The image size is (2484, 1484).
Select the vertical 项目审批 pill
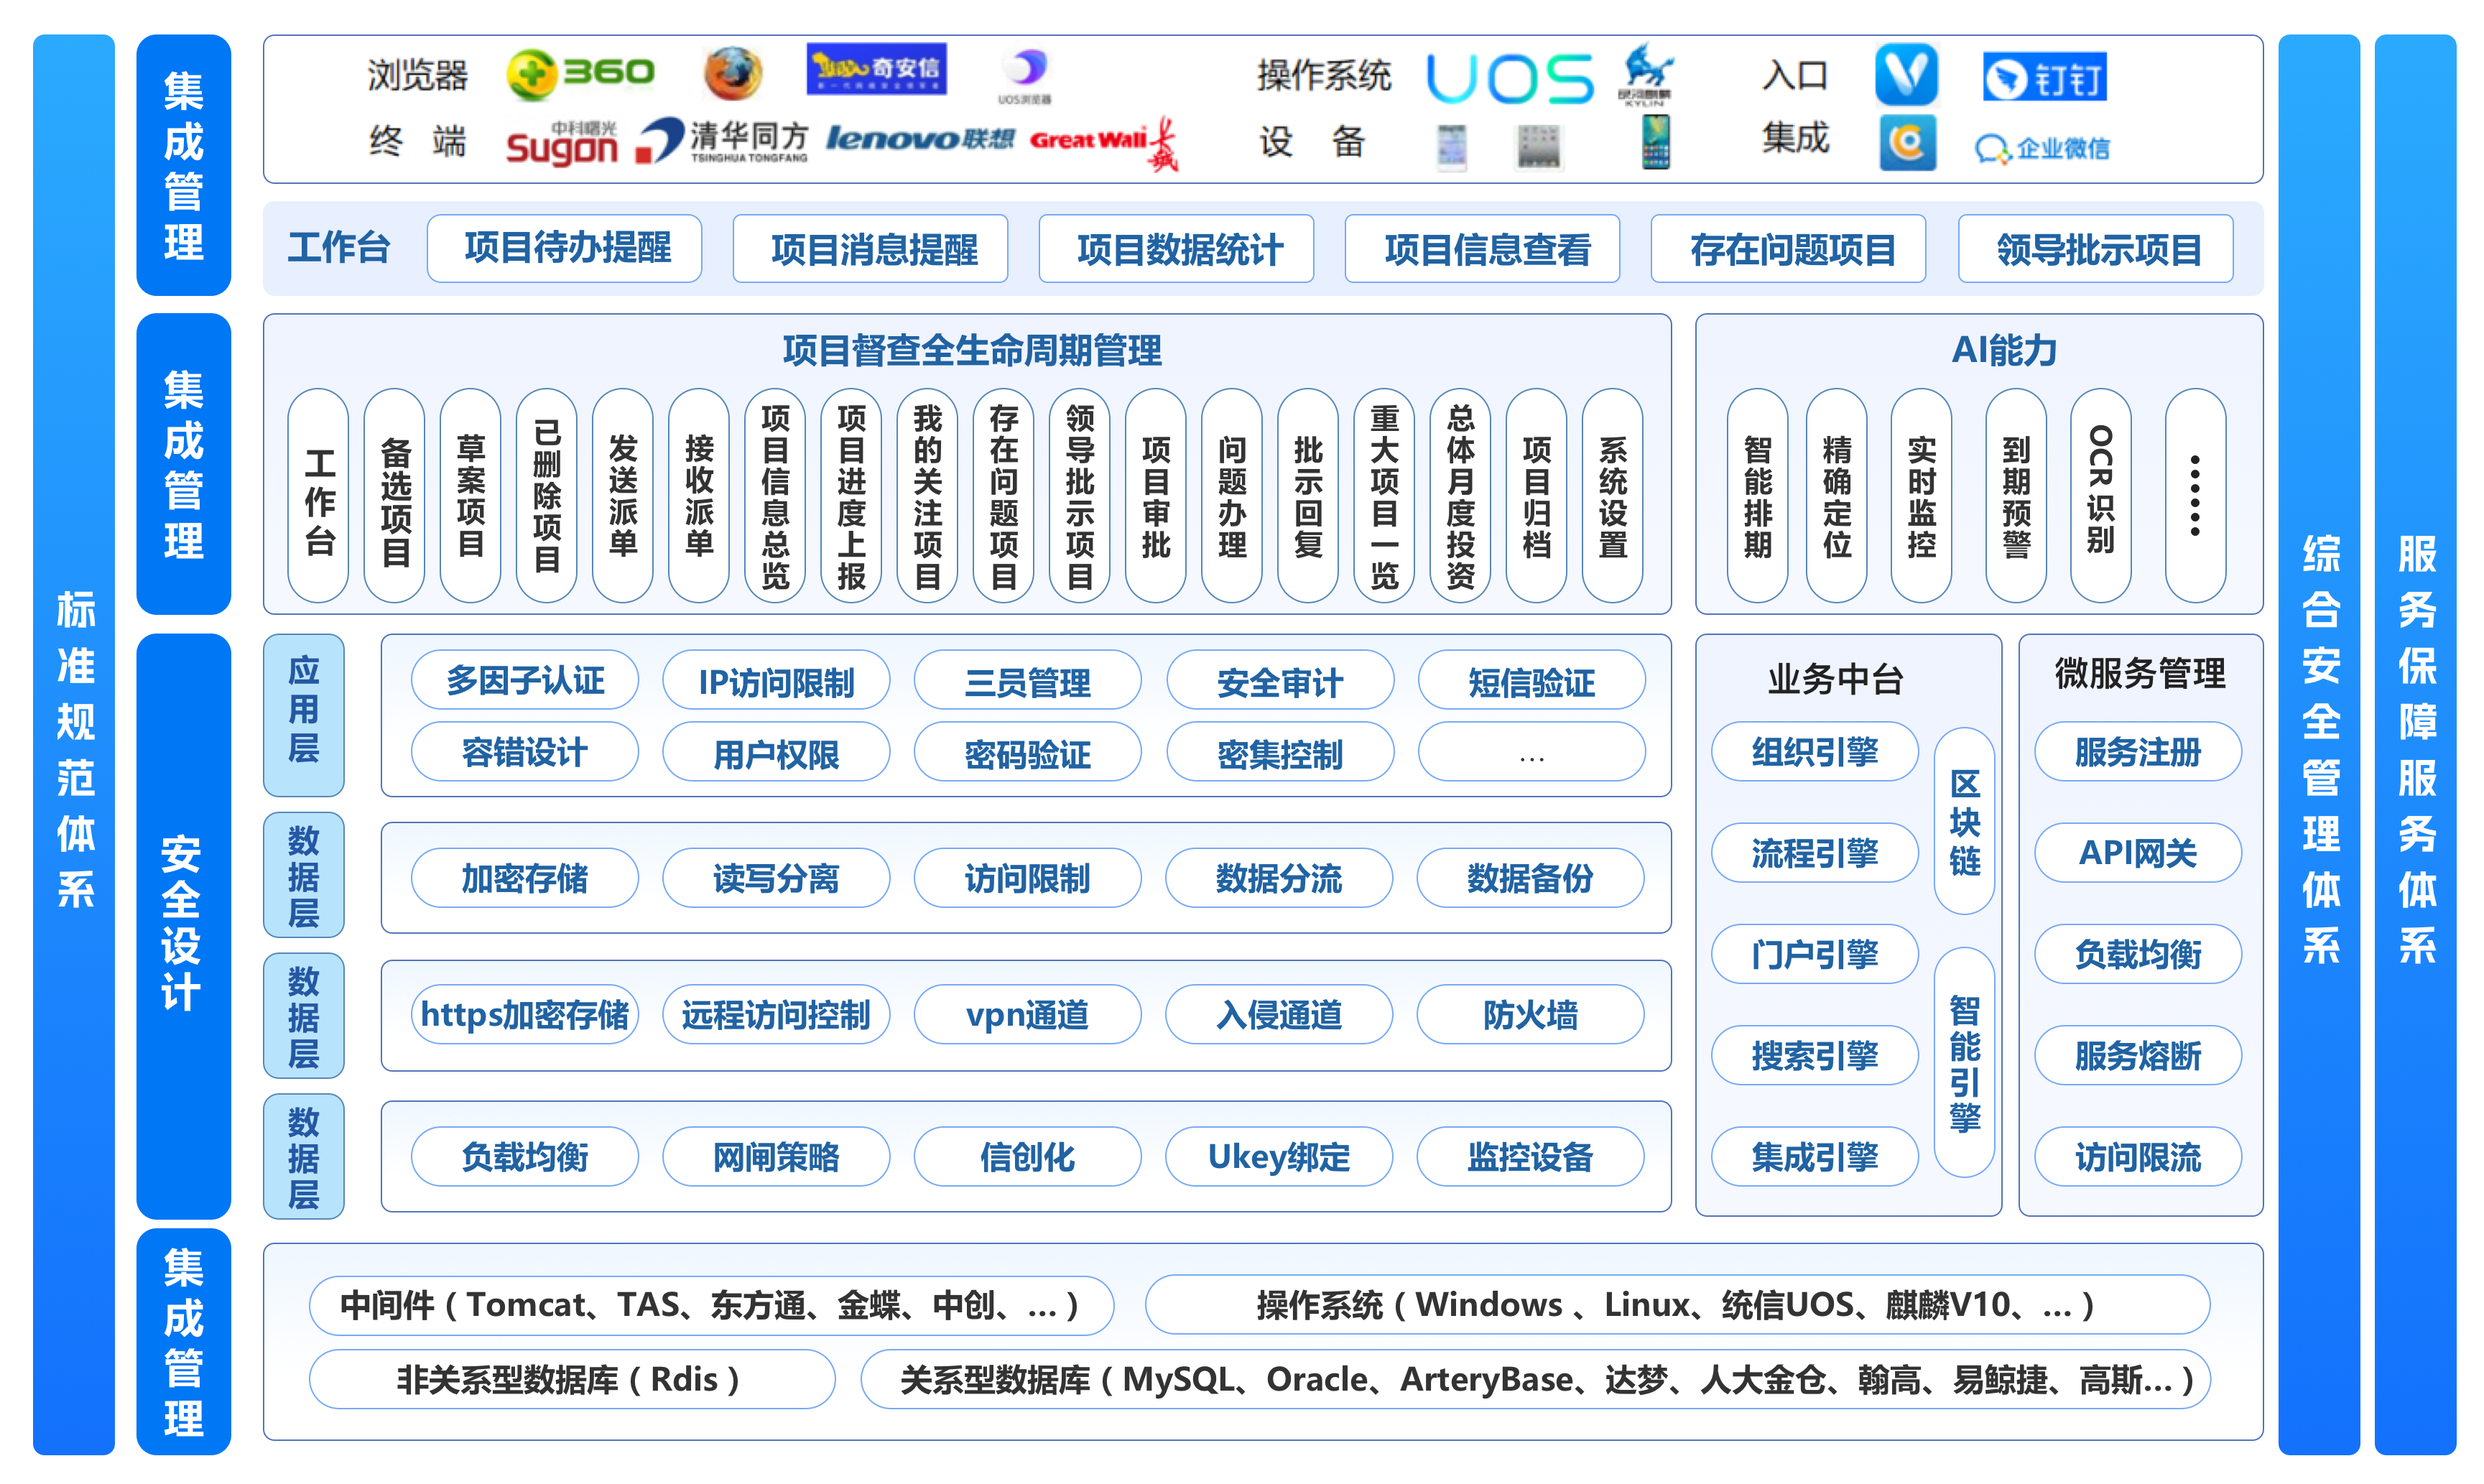click(x=1156, y=496)
